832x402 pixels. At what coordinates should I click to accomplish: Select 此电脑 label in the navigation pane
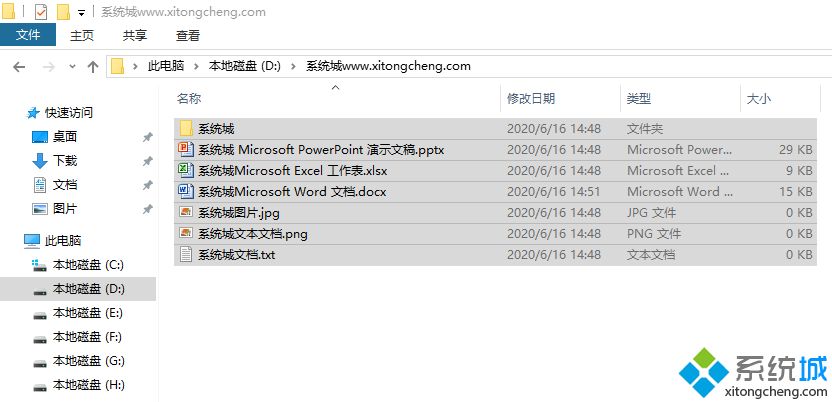63,241
